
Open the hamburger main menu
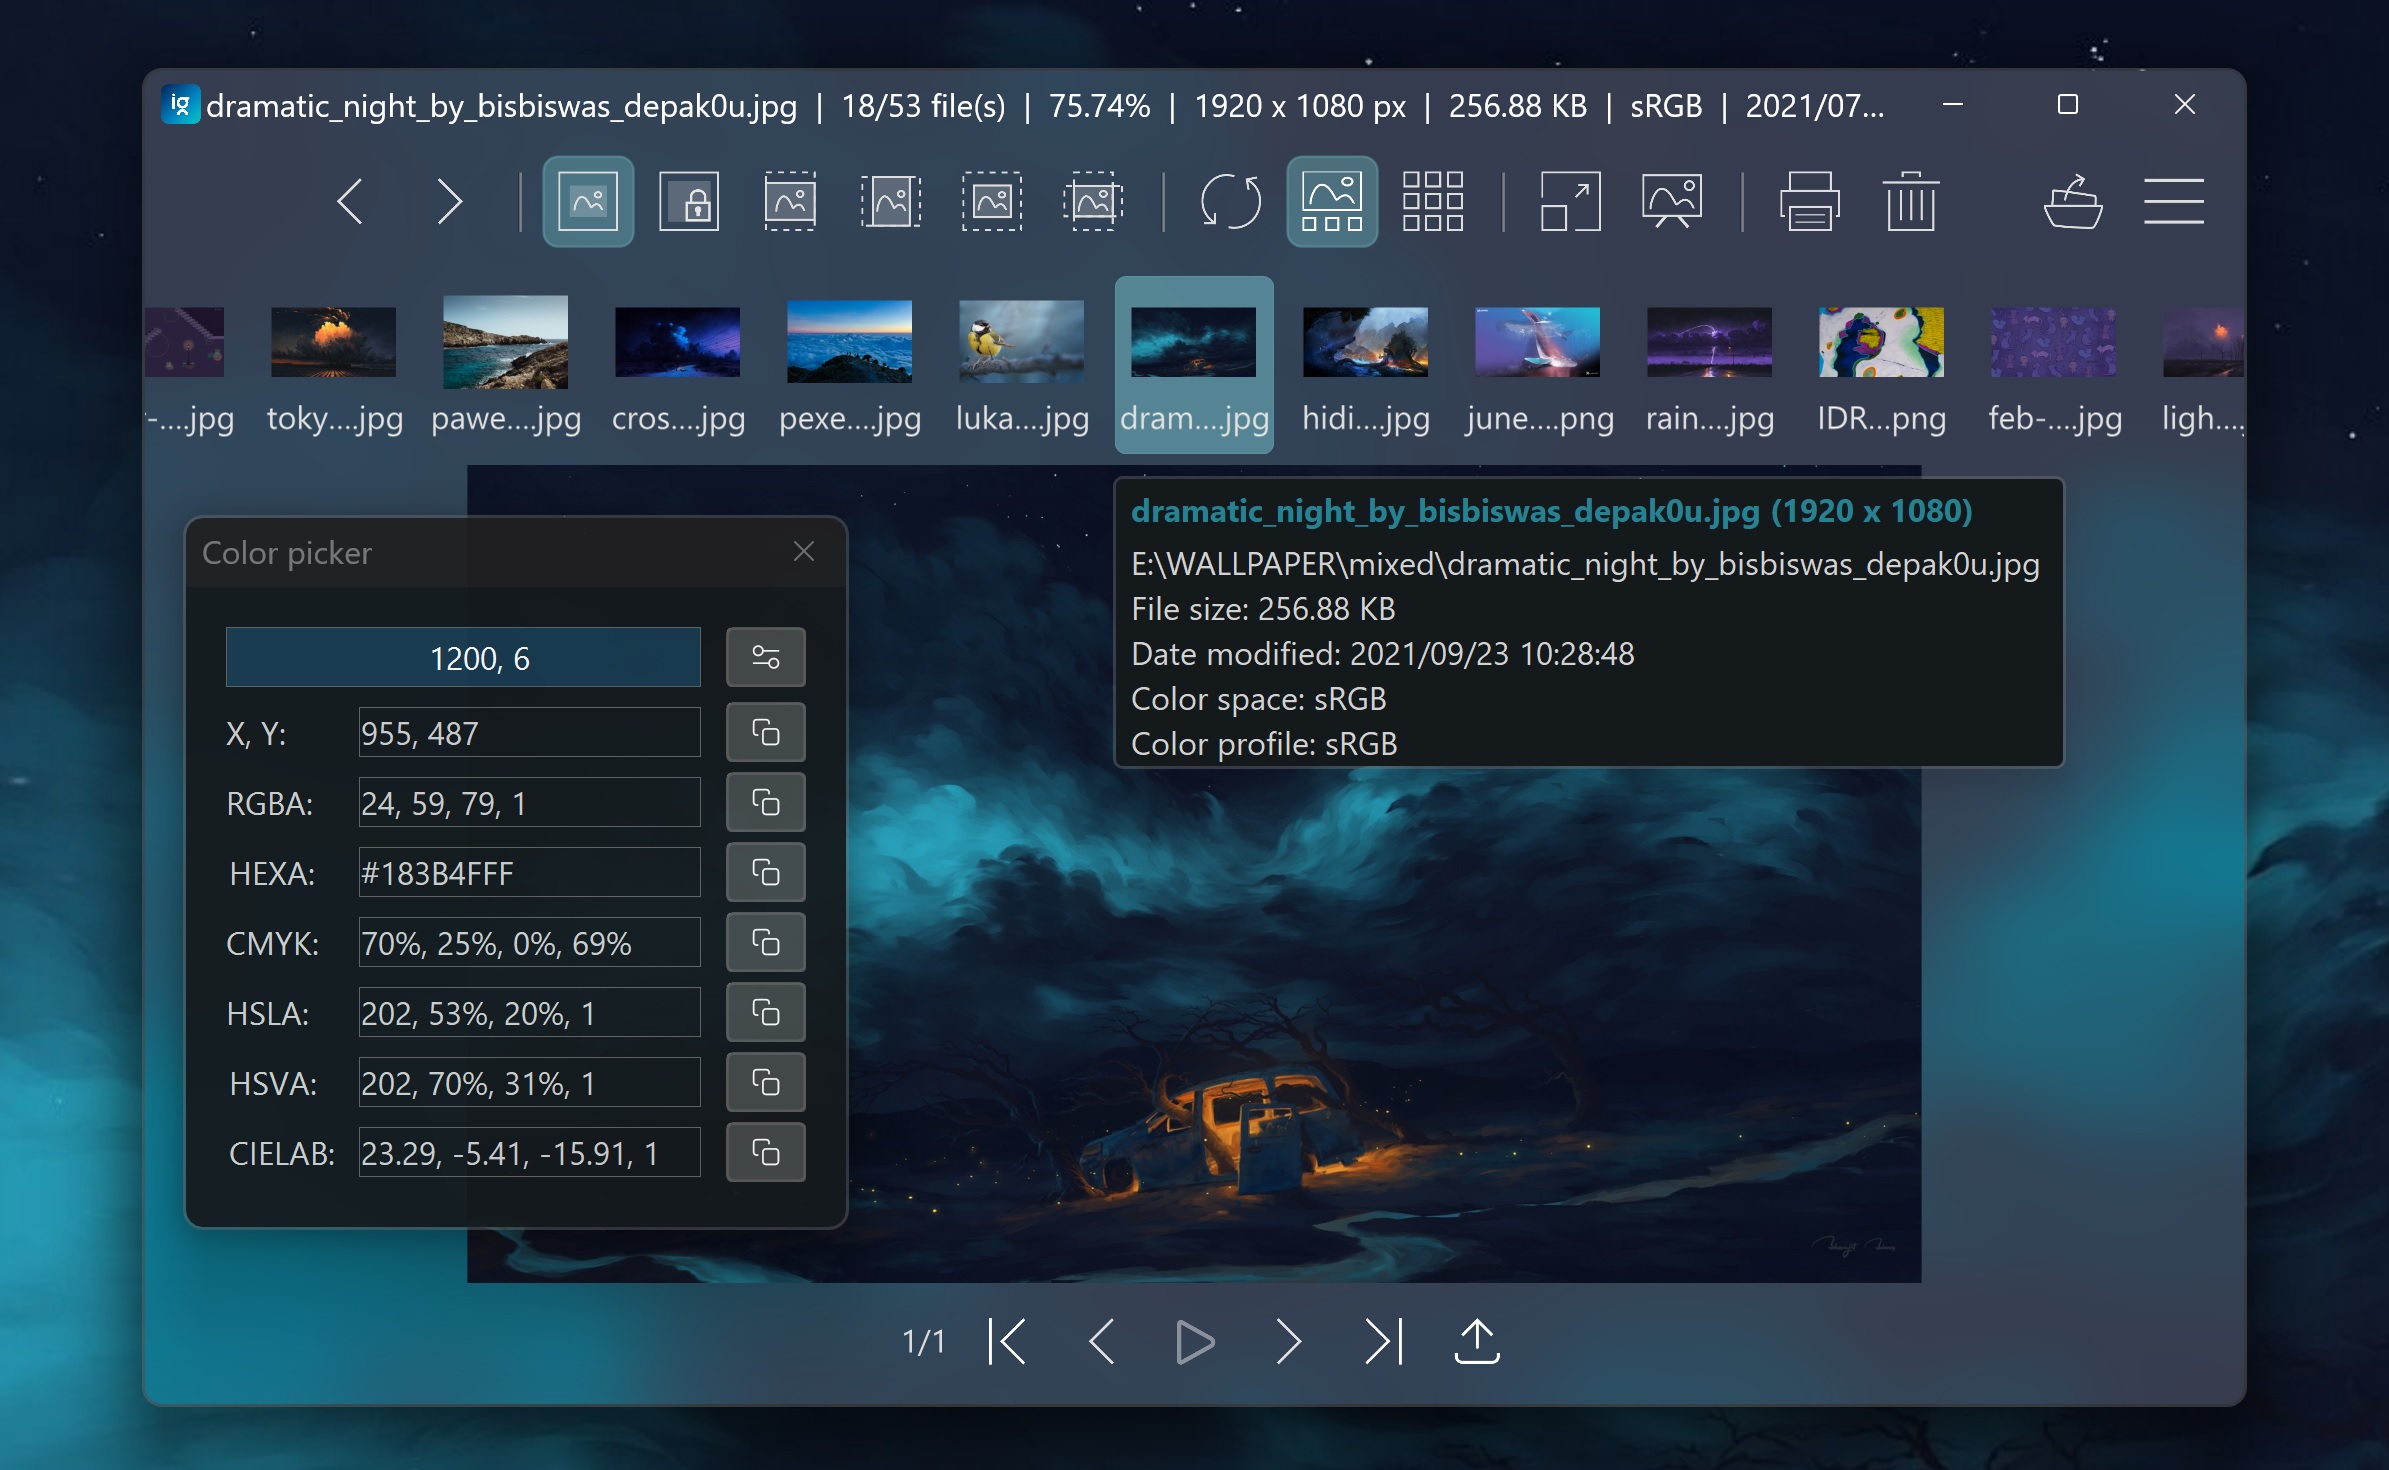pos(2173,202)
